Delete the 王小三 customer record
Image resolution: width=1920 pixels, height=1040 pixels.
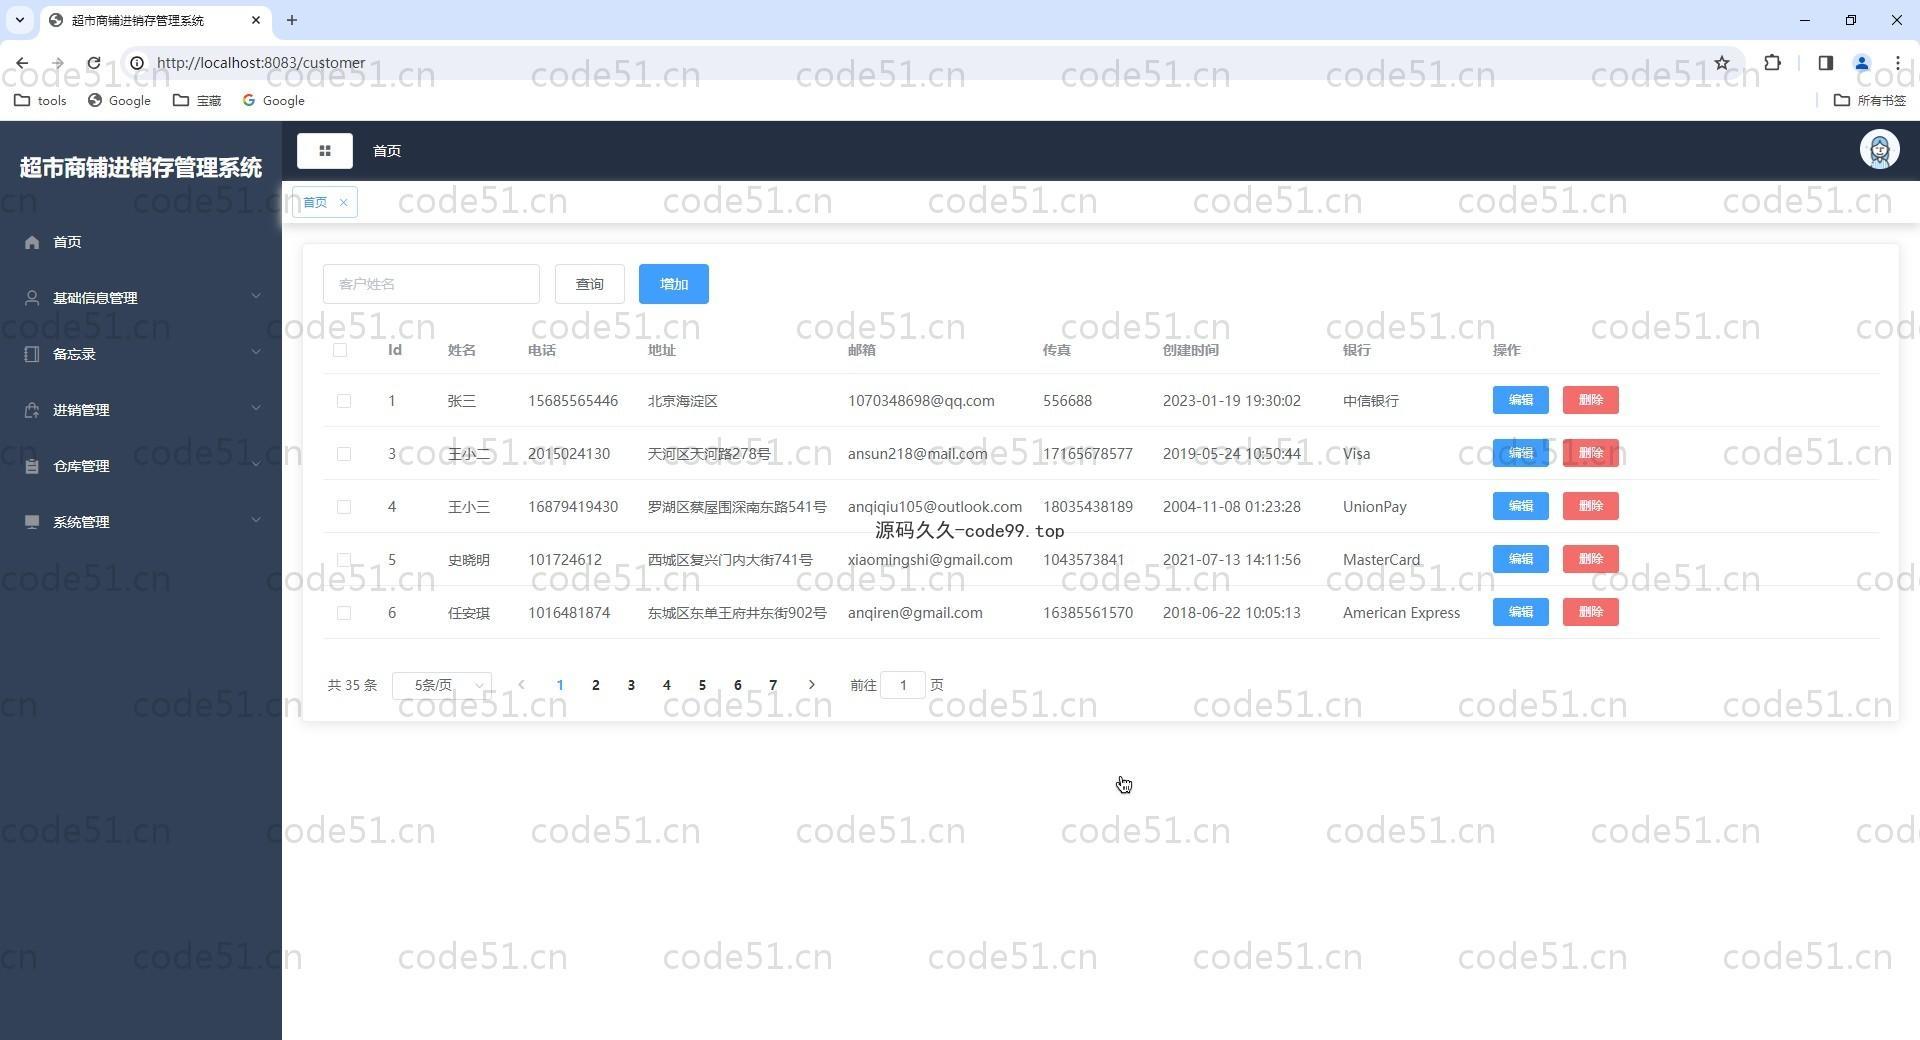[x=1590, y=506]
